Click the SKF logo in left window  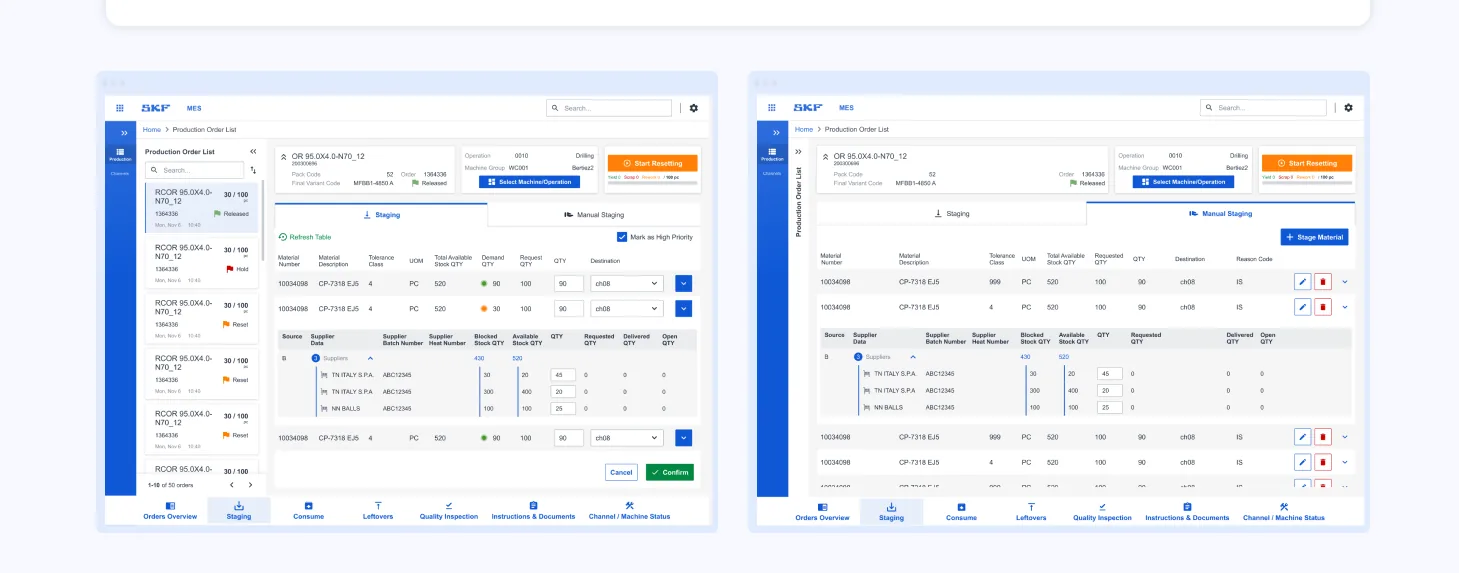[155, 108]
